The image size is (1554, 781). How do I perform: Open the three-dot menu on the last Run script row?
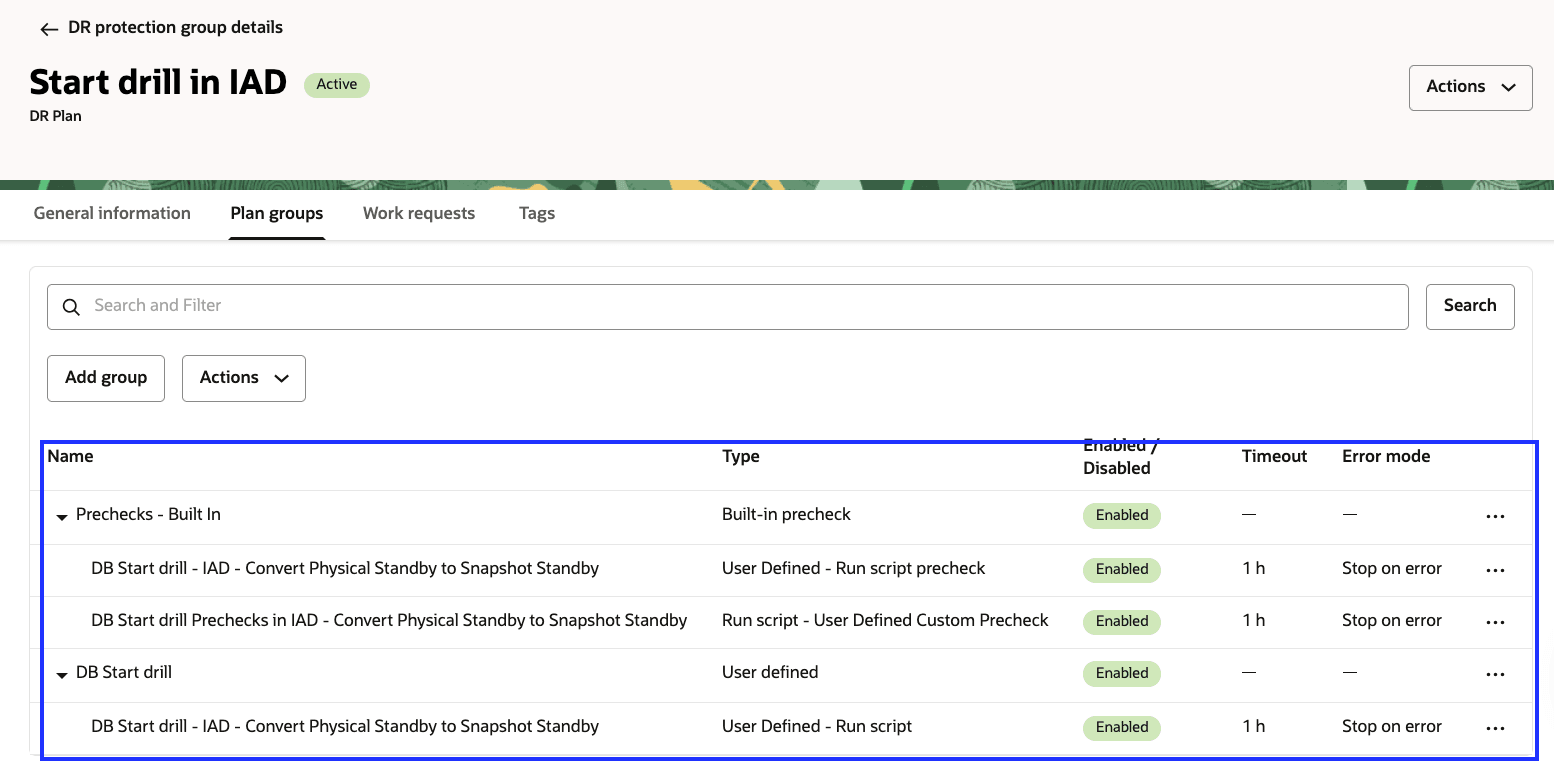[x=1495, y=727]
